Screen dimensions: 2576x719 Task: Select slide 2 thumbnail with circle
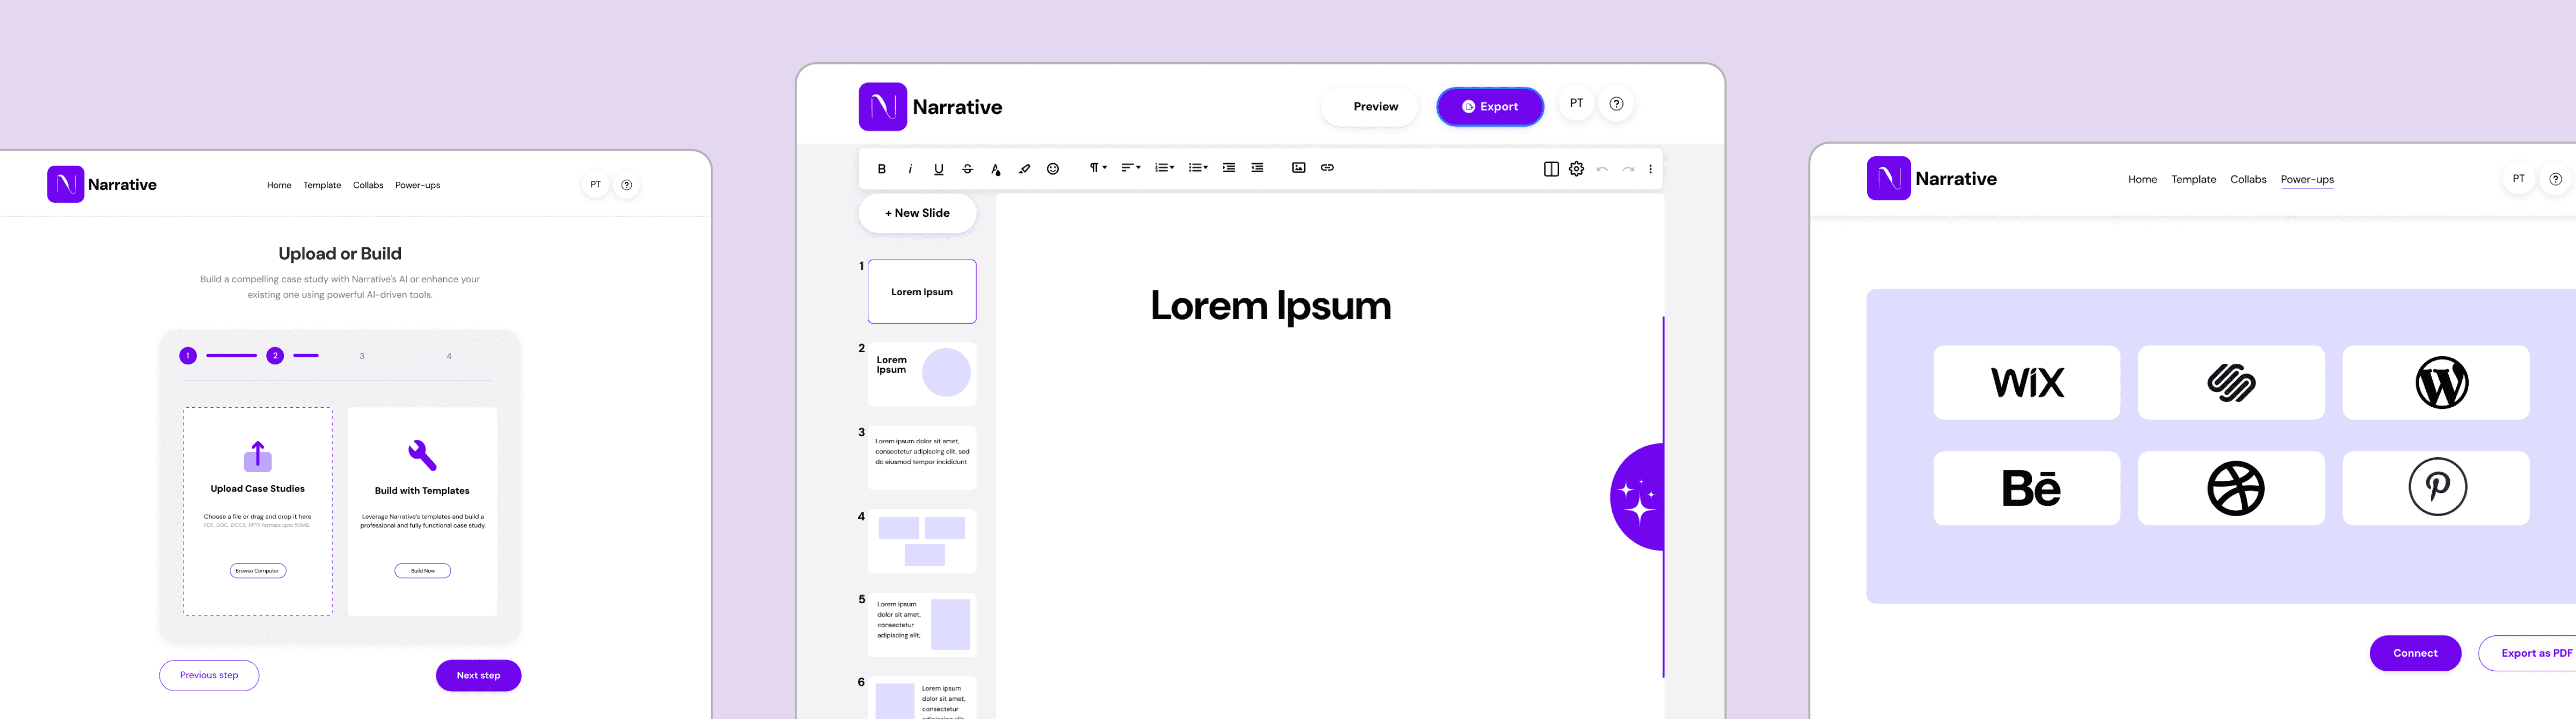pos(921,374)
